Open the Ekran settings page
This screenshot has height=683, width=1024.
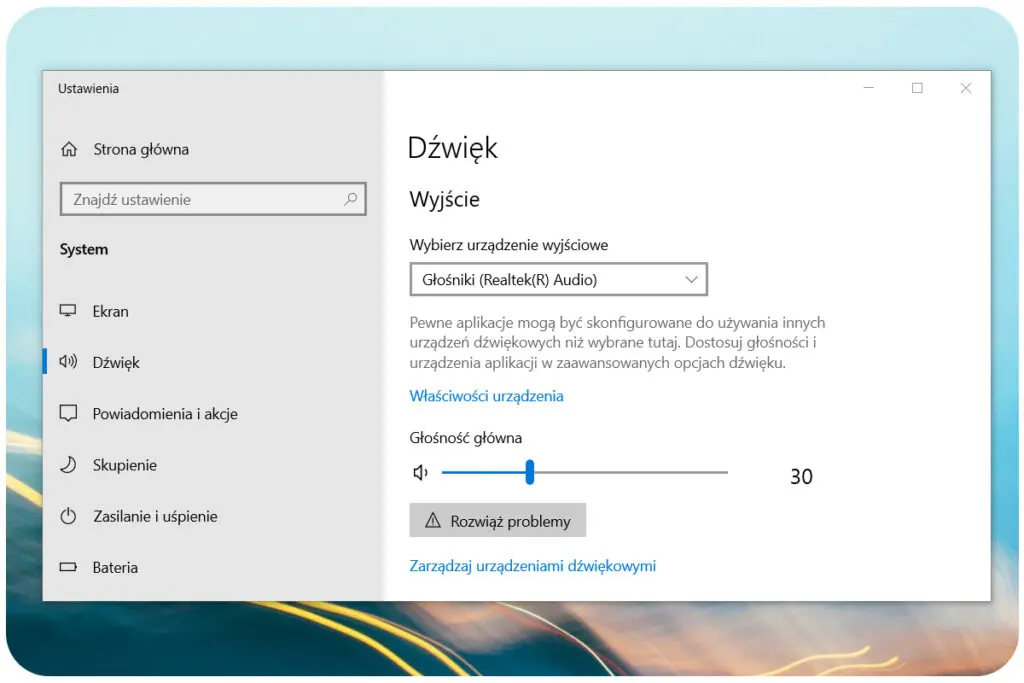tap(111, 311)
